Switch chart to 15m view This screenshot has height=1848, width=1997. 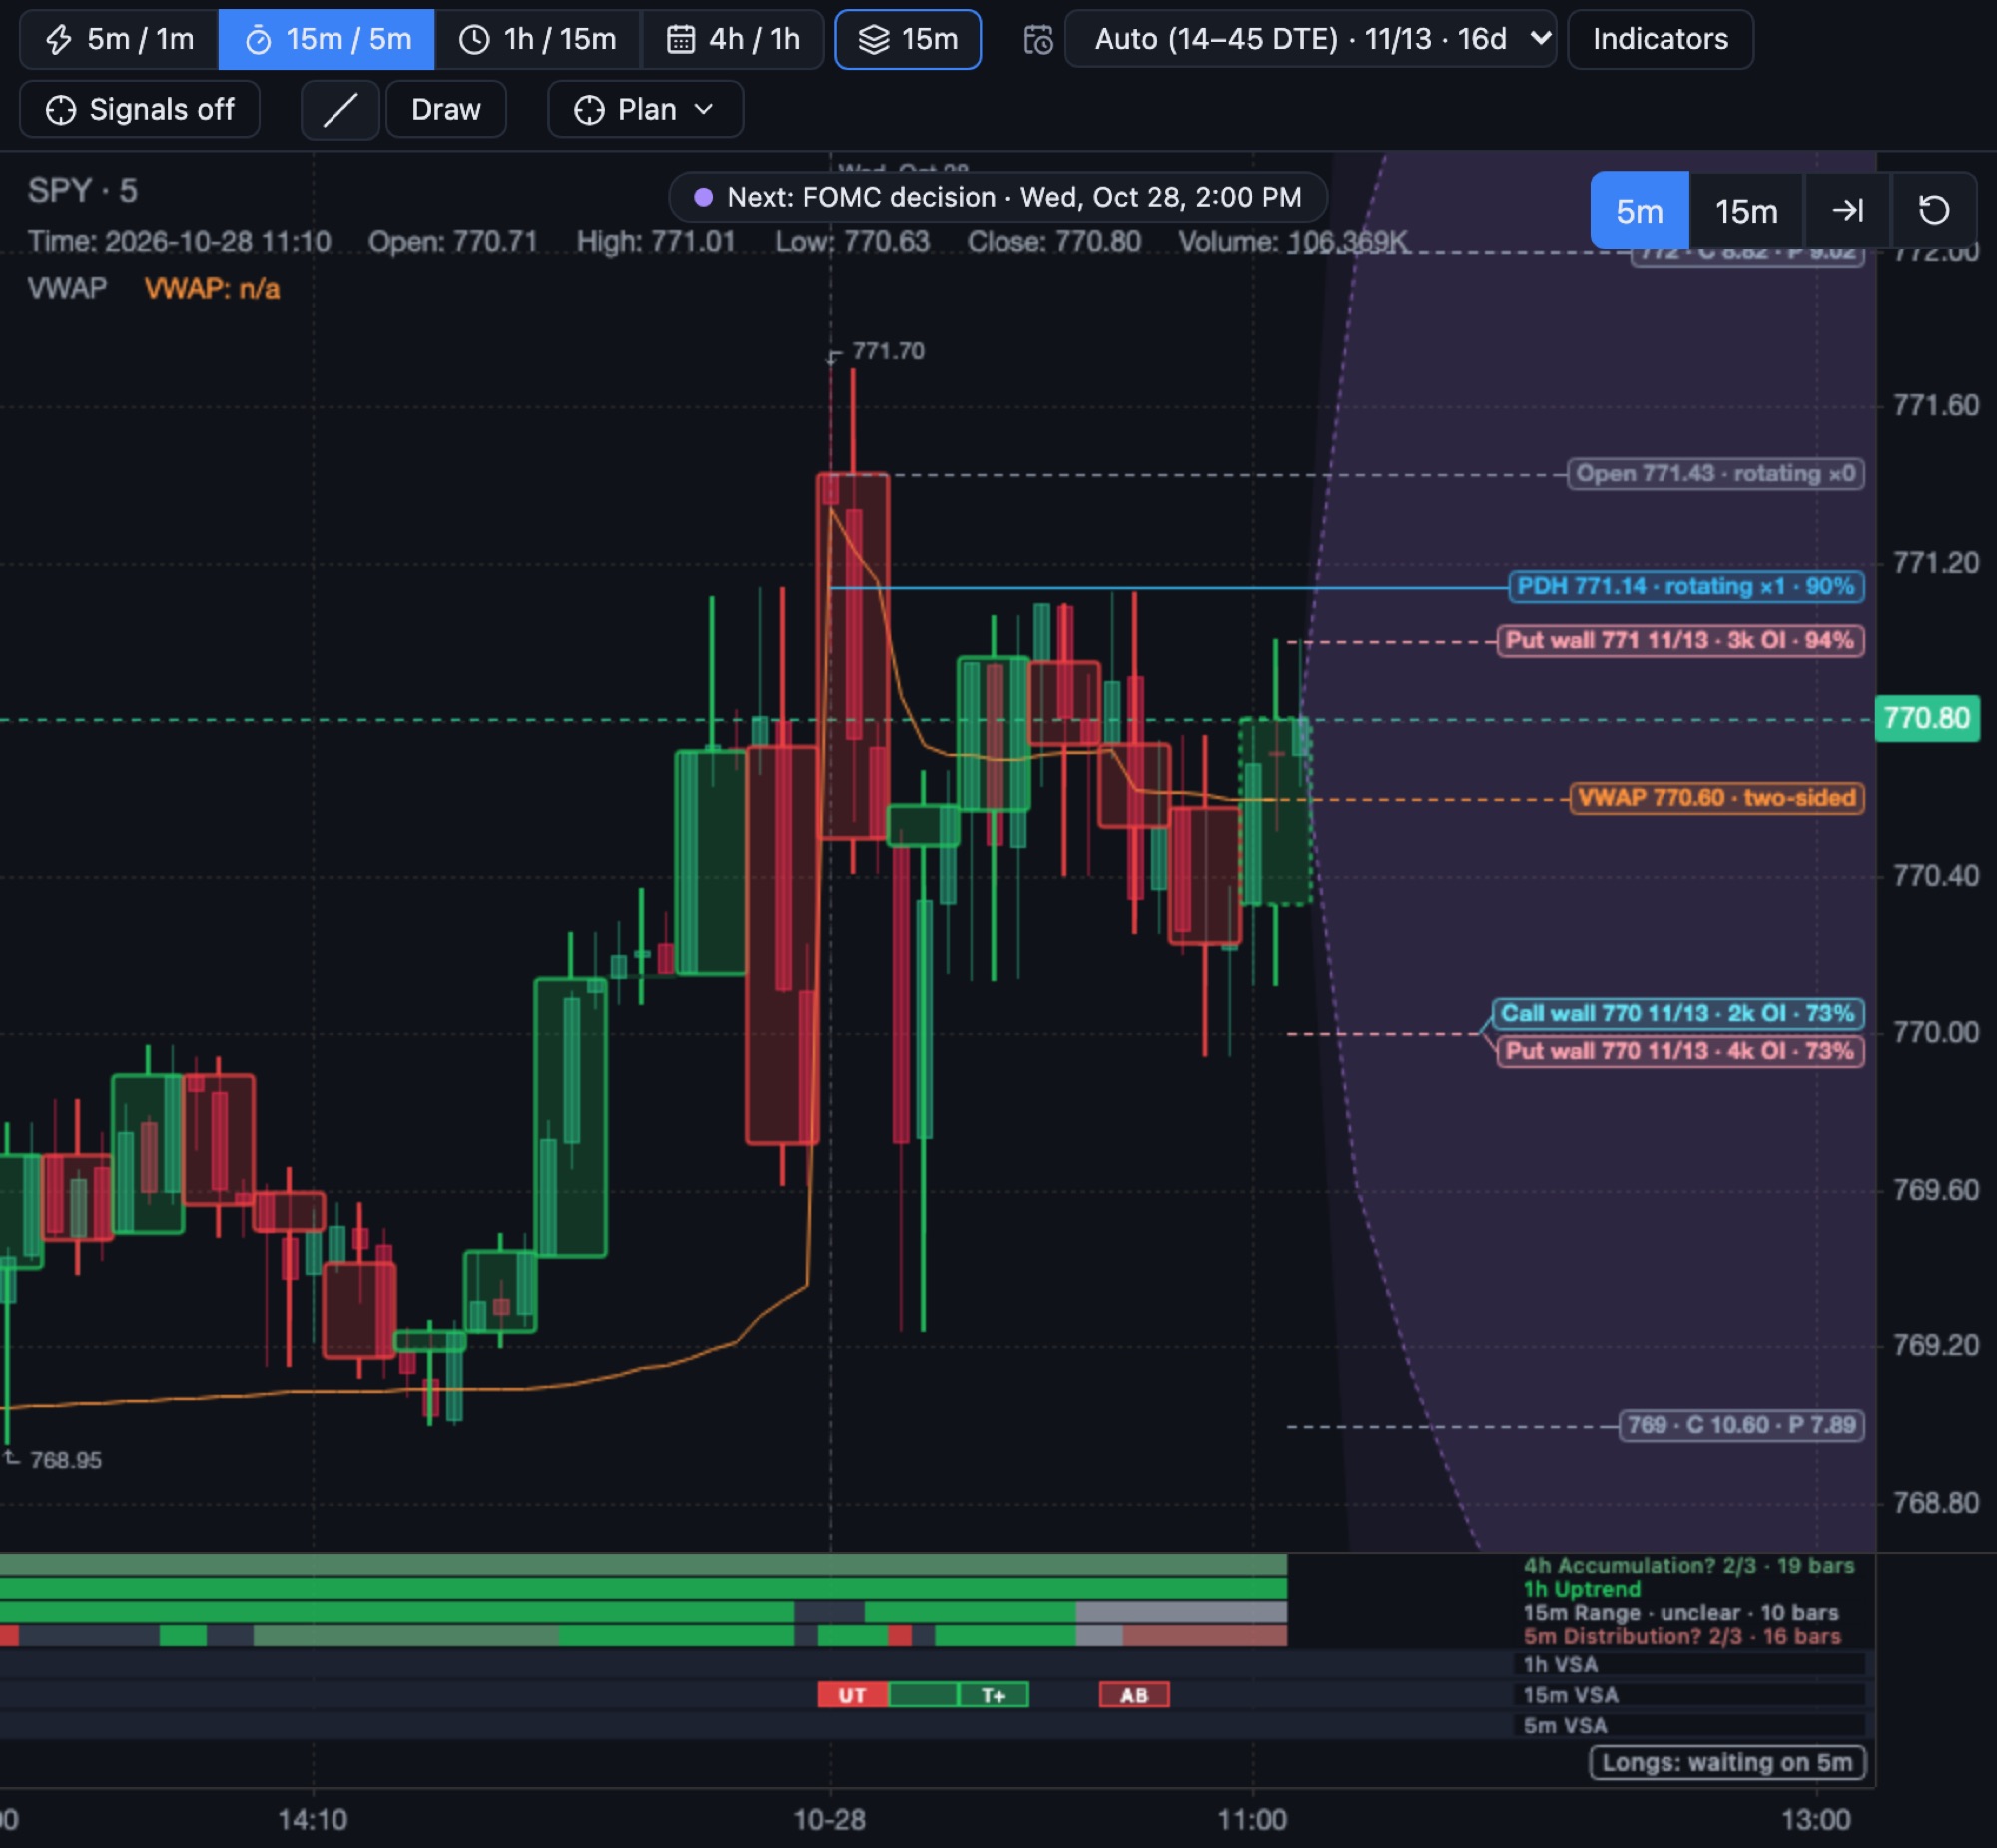point(1746,211)
